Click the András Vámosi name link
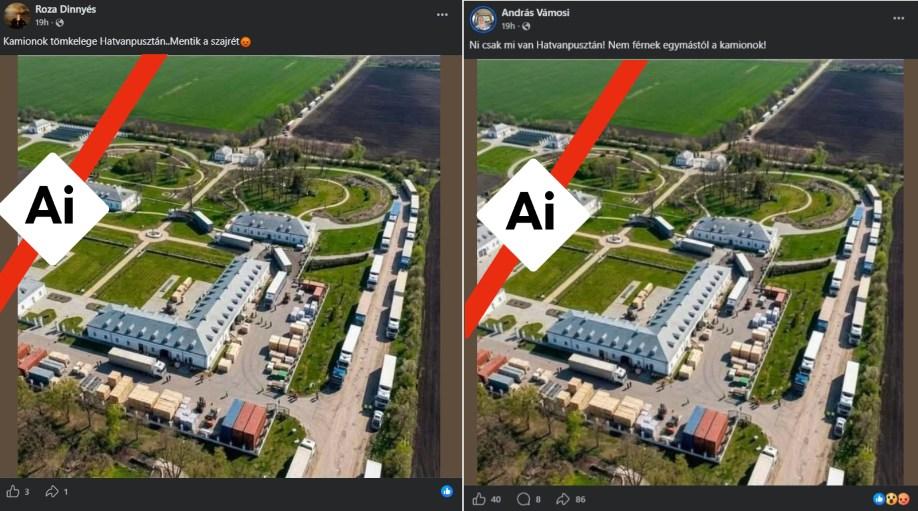This screenshot has height=511, width=918. [535, 12]
